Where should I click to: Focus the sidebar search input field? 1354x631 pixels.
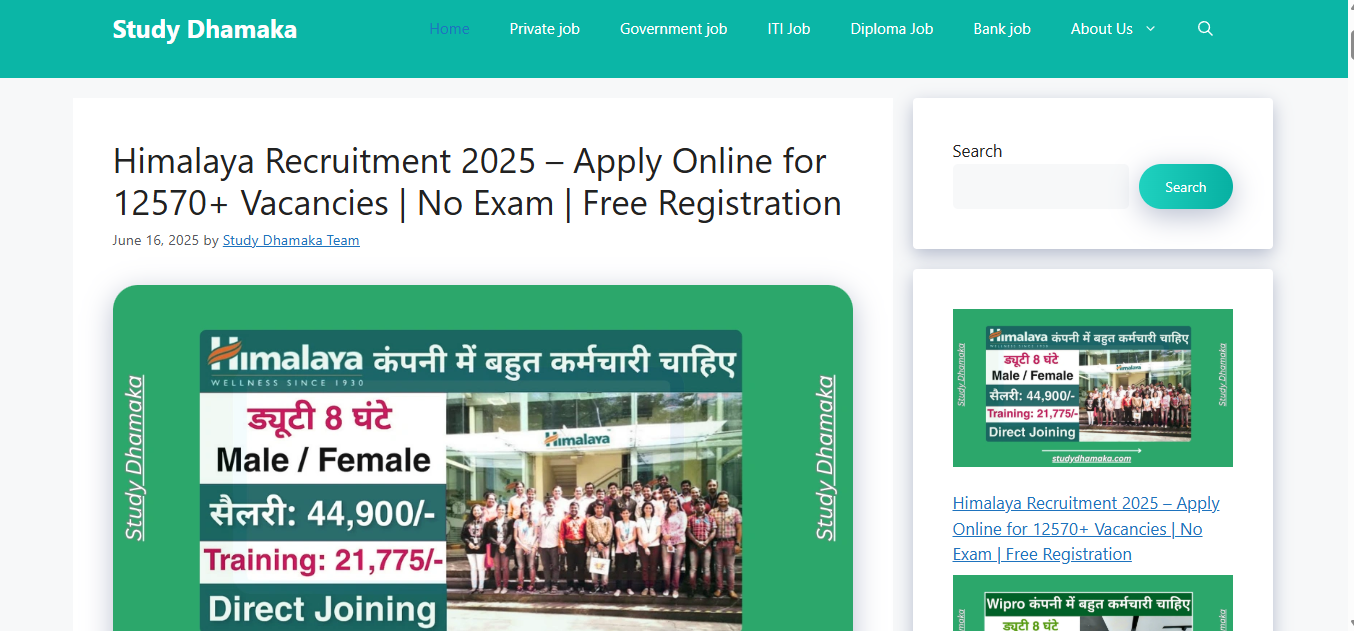click(x=1041, y=187)
